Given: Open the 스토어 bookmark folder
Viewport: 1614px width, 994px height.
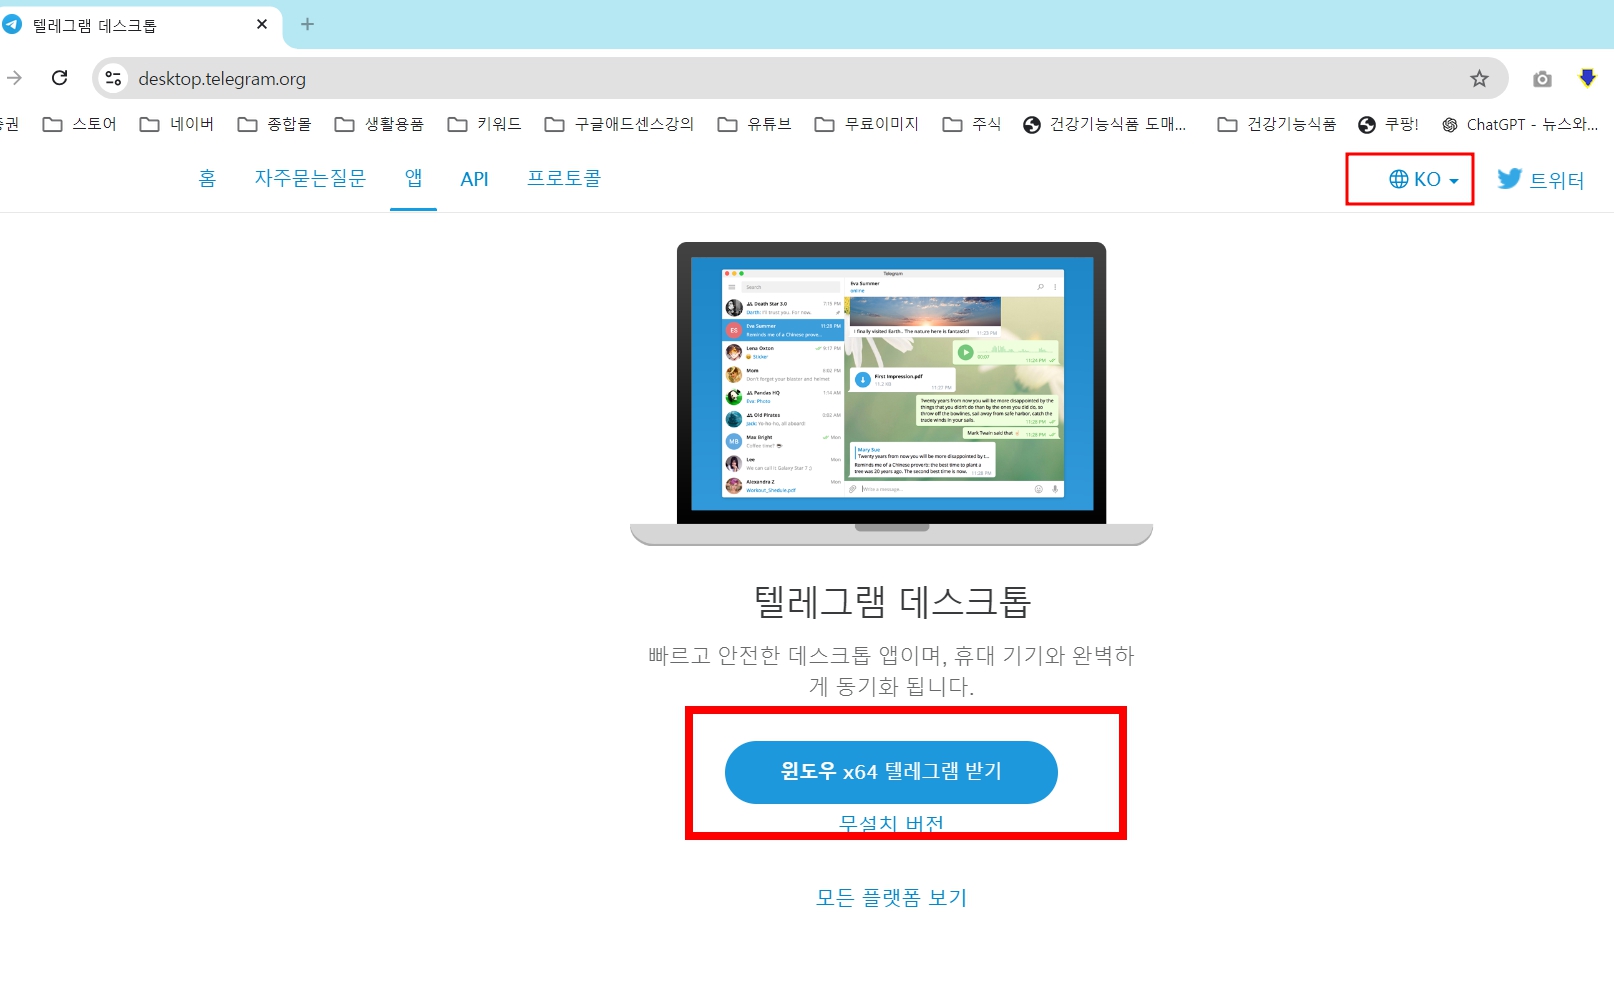Looking at the screenshot, I should 80,124.
